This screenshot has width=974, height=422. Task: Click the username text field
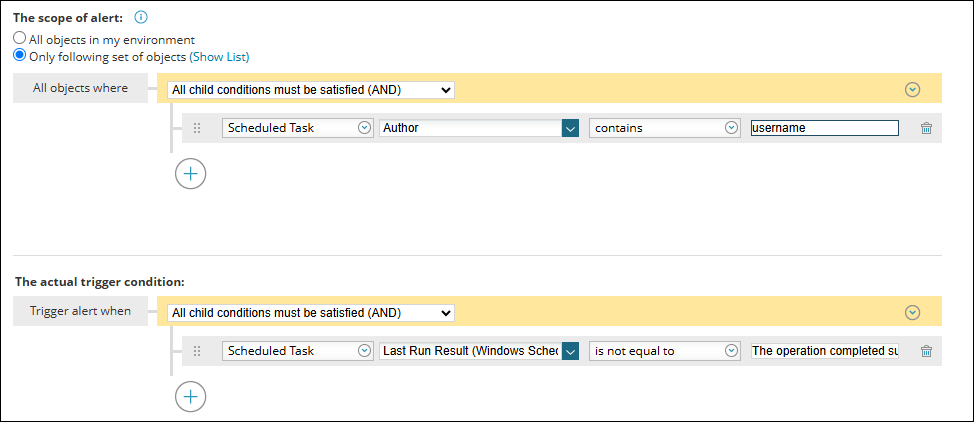824,128
